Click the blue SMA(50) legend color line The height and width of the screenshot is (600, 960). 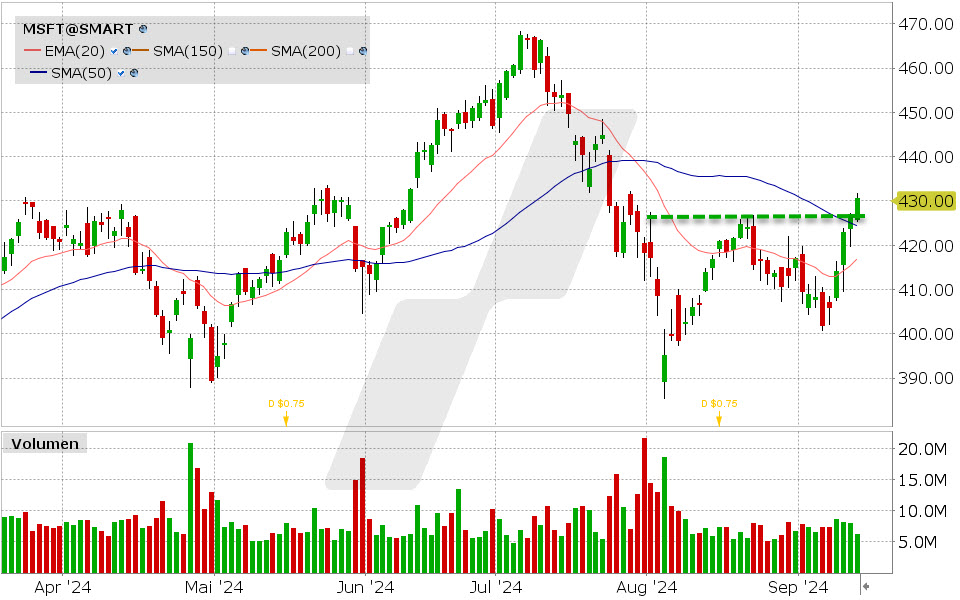[x=39, y=72]
